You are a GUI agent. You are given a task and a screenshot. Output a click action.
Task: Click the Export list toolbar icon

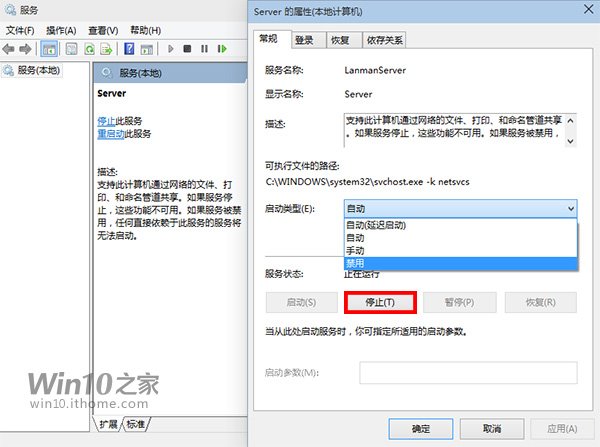[x=106, y=49]
